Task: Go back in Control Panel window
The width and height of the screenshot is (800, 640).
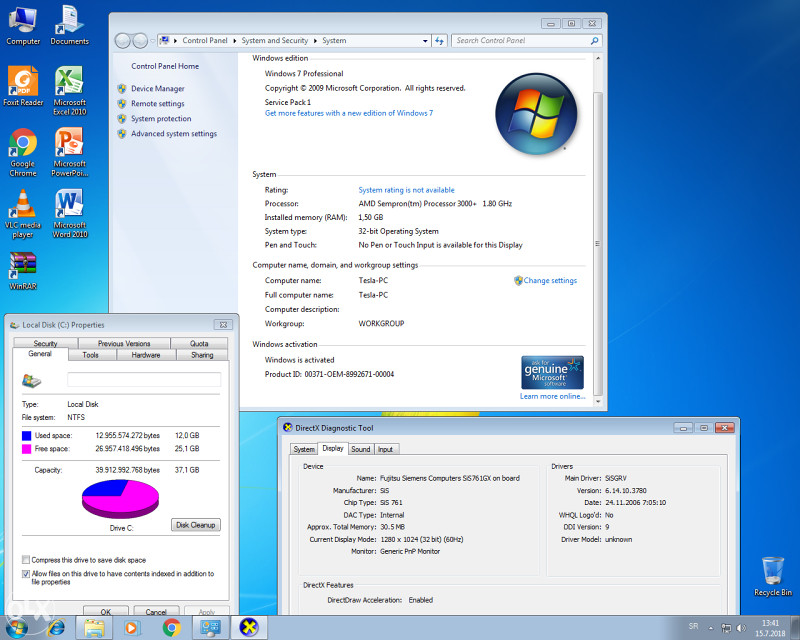Action: (122, 41)
